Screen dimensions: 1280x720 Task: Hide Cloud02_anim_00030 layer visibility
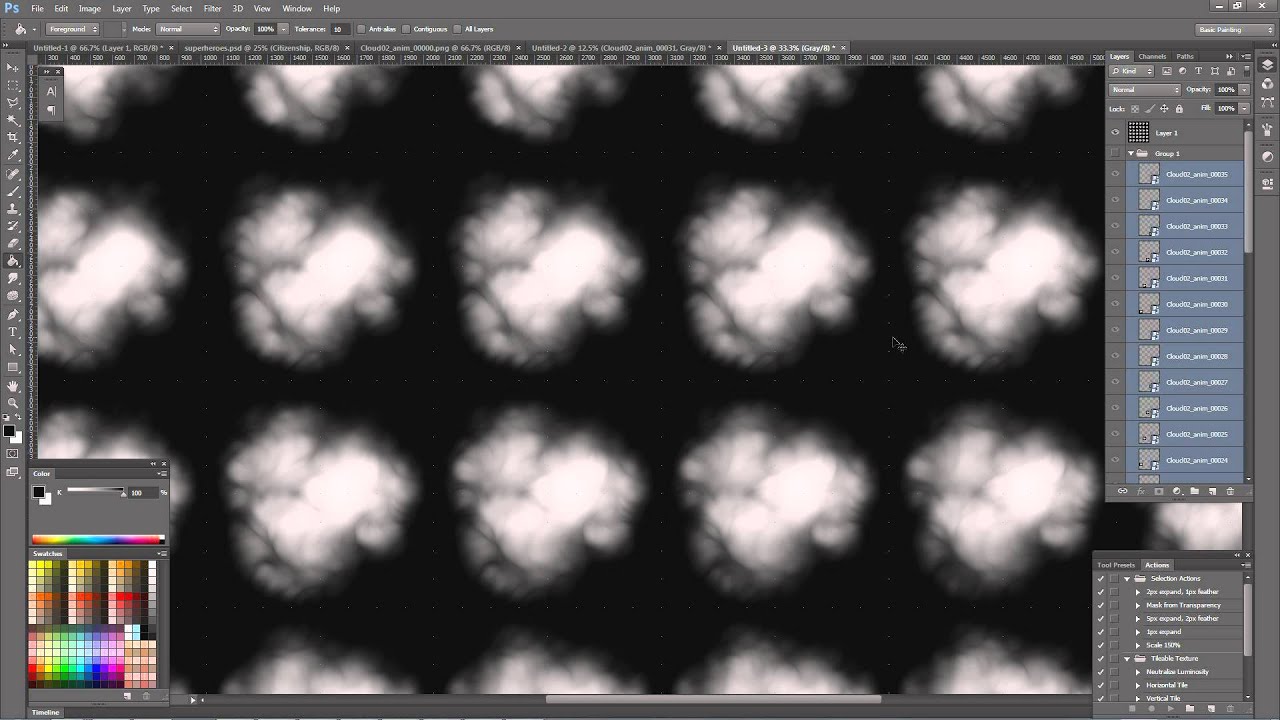tap(1115, 304)
